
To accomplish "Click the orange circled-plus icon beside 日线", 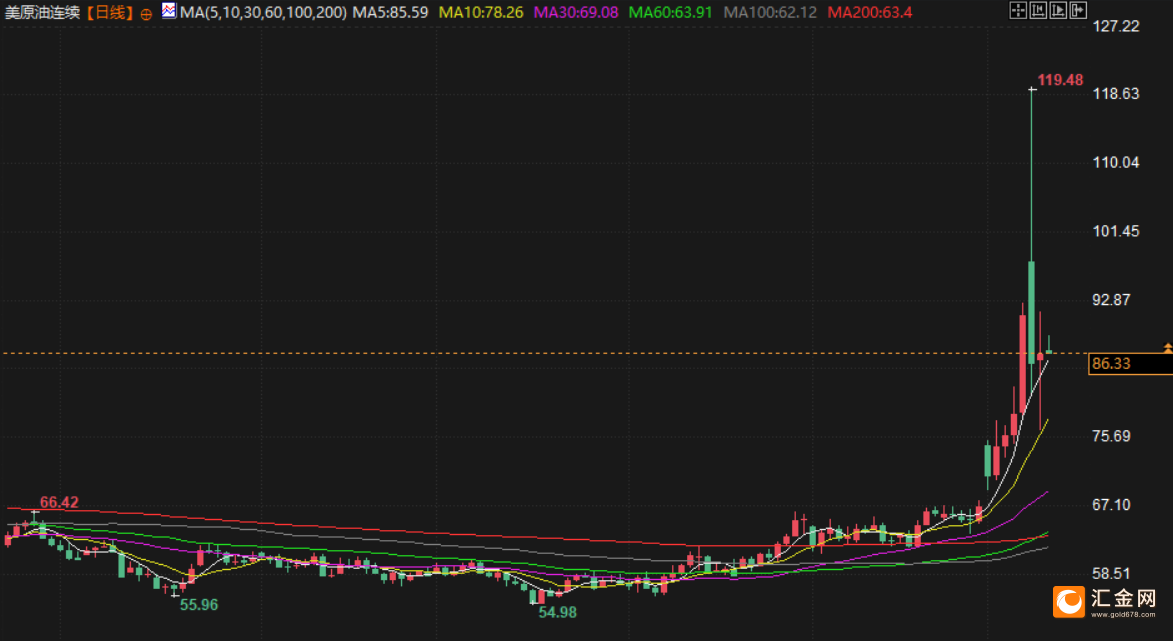I will pos(146,14).
